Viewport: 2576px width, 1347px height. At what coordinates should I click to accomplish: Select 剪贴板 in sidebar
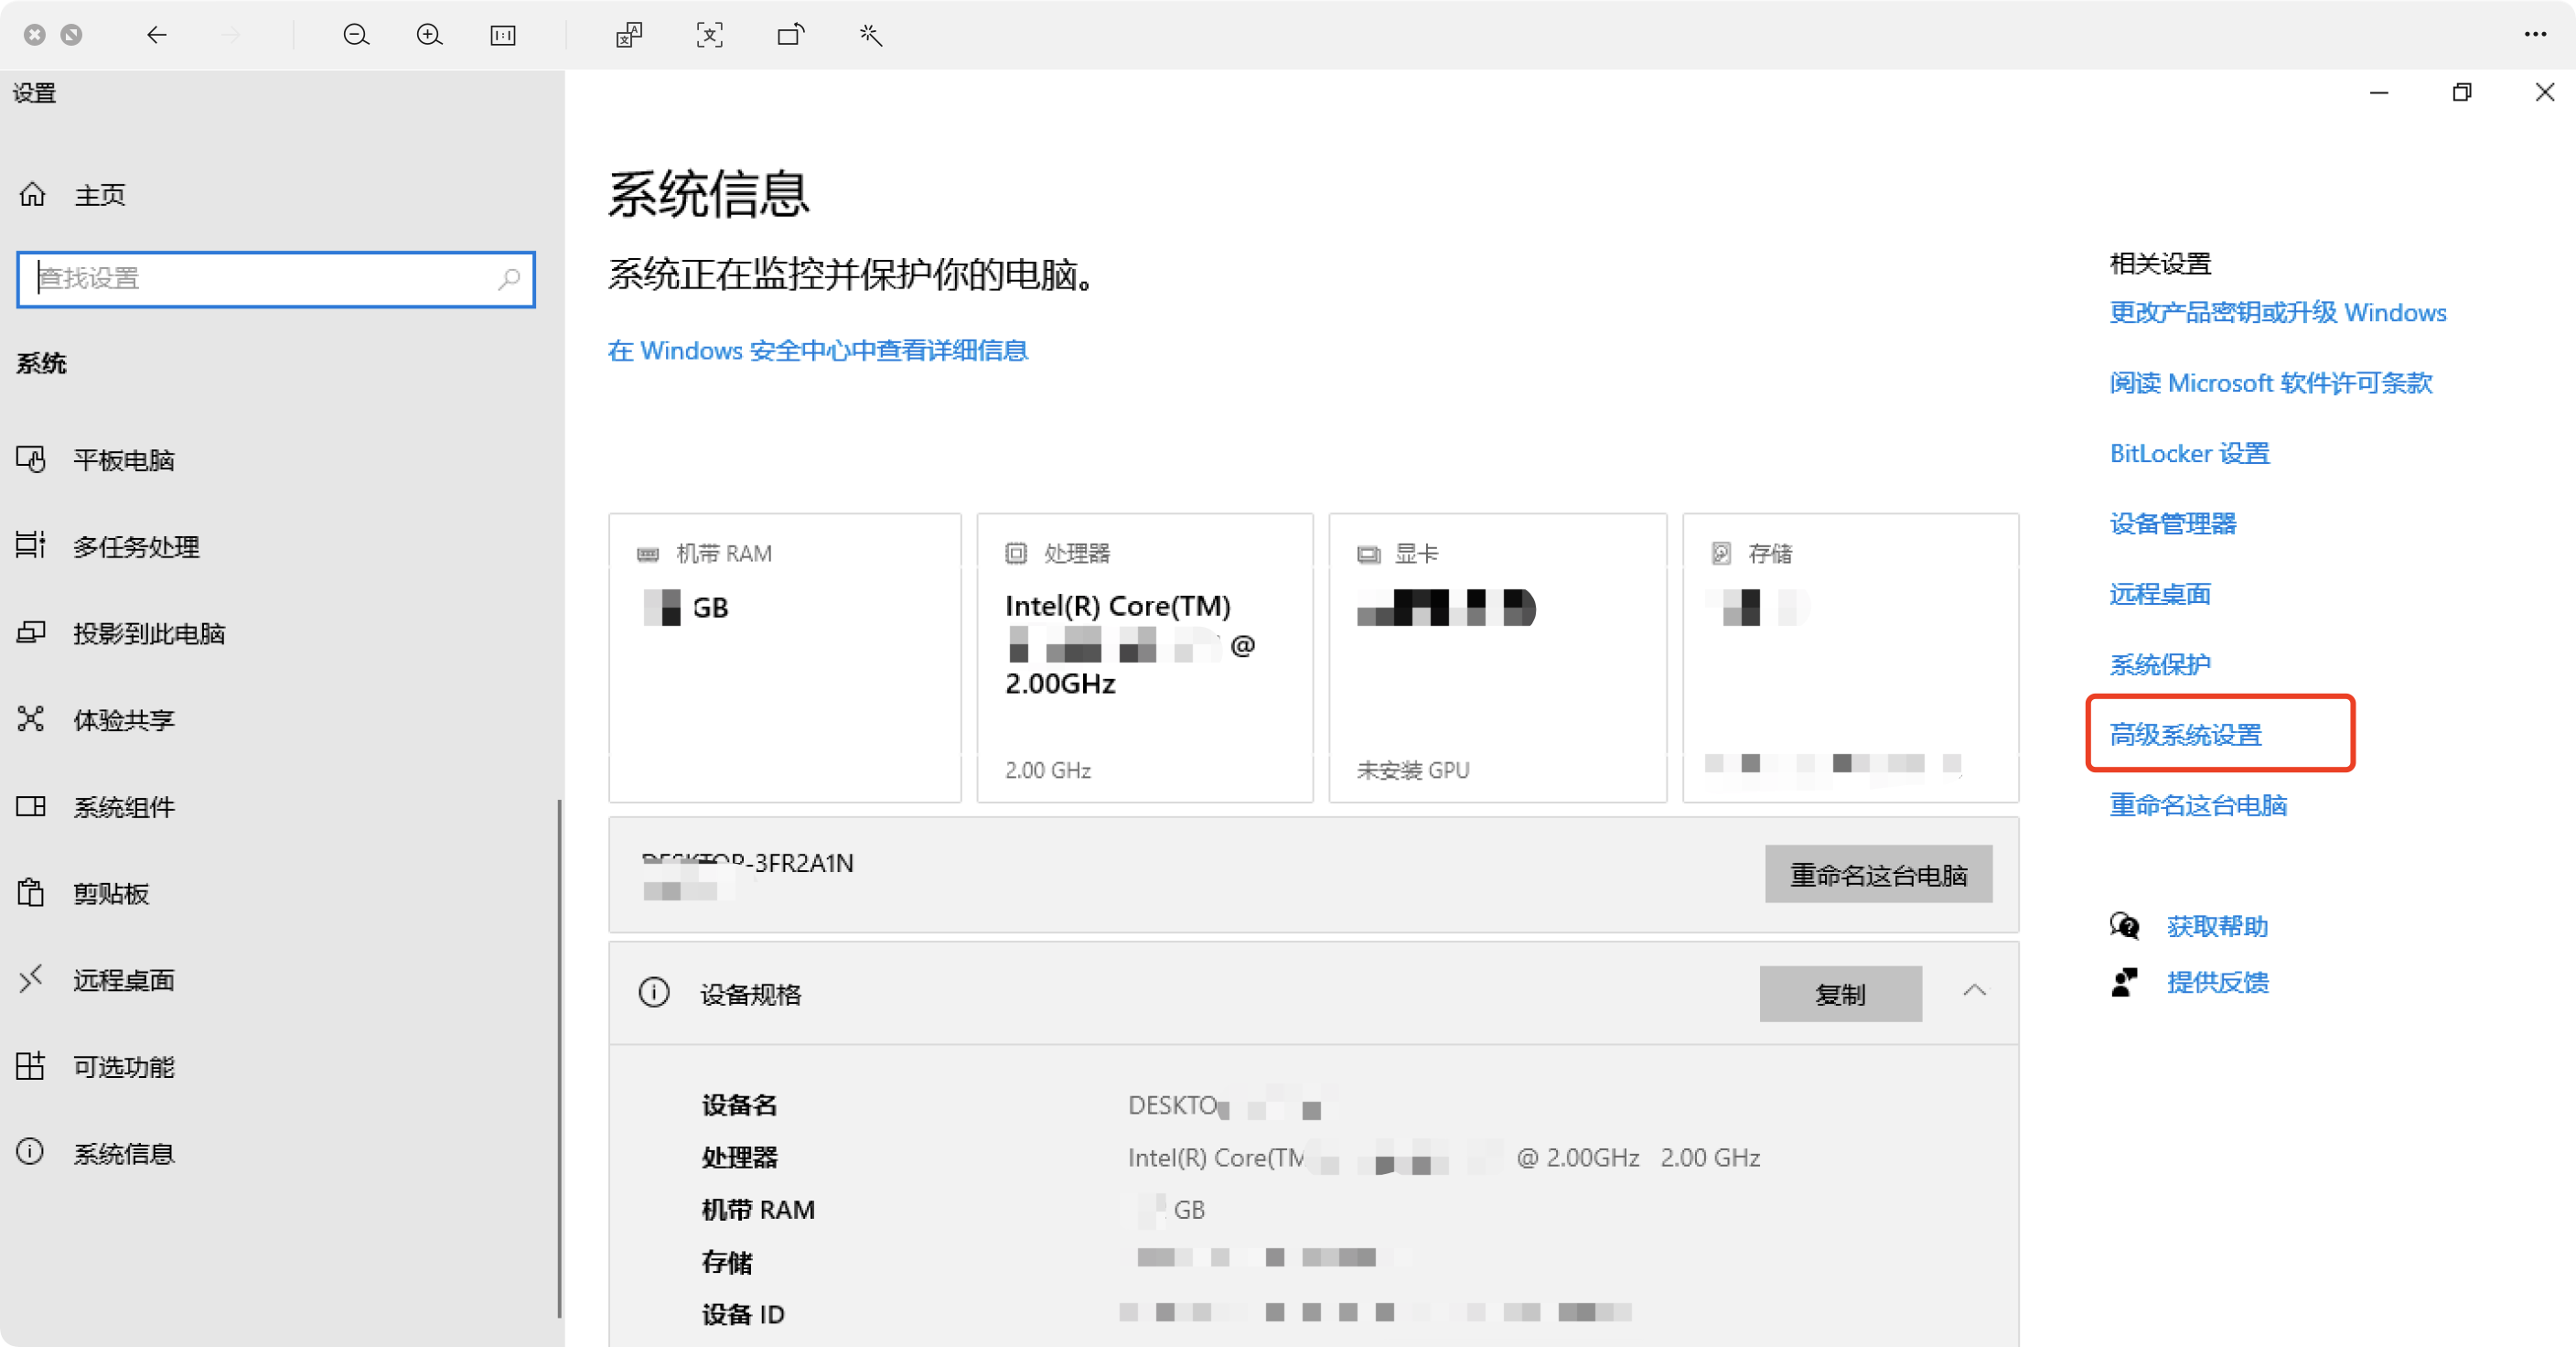point(111,894)
